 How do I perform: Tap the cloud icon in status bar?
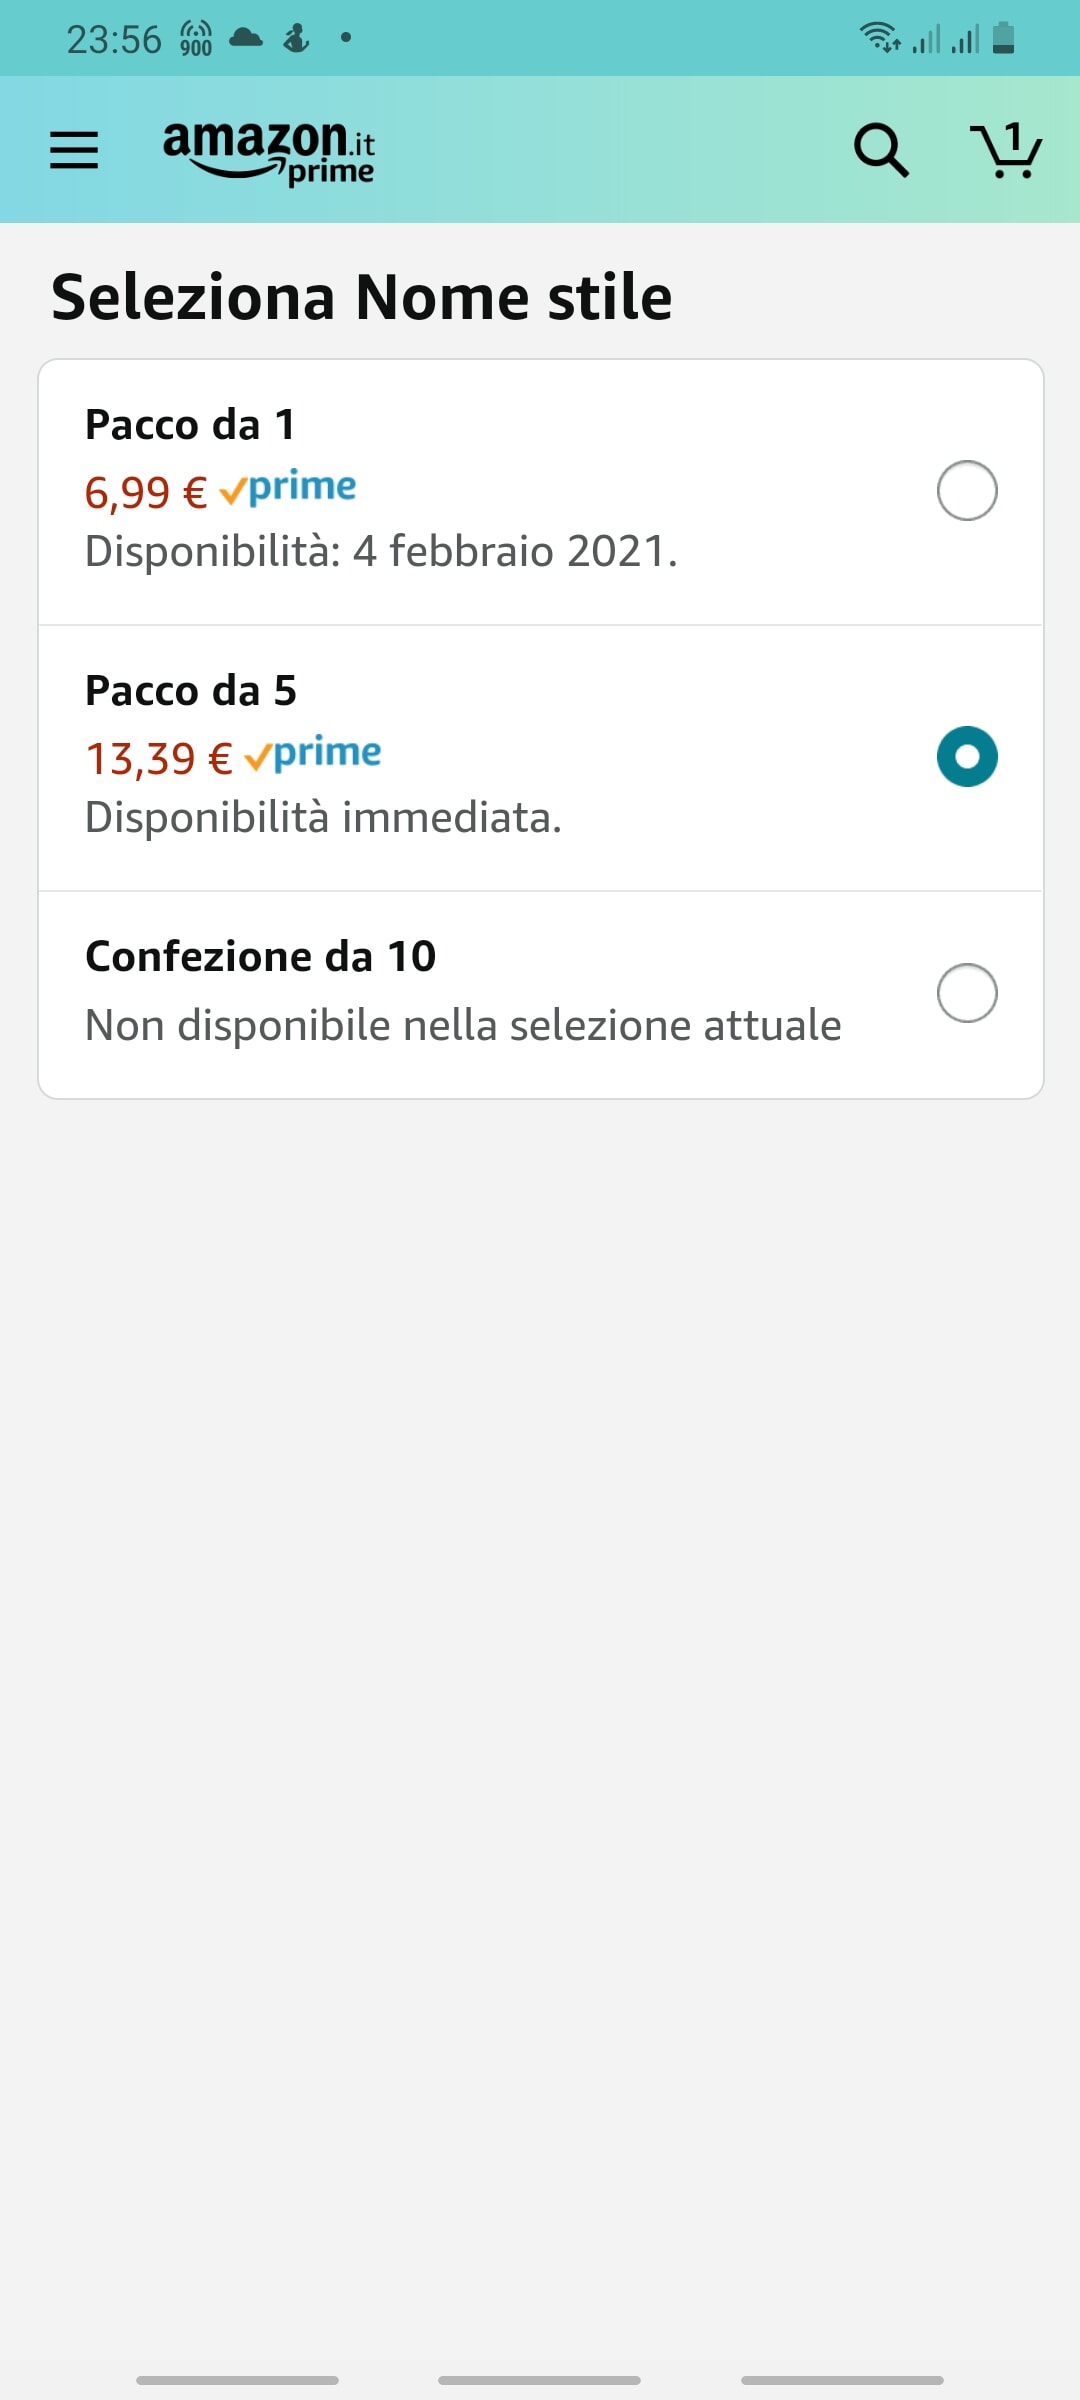246,38
